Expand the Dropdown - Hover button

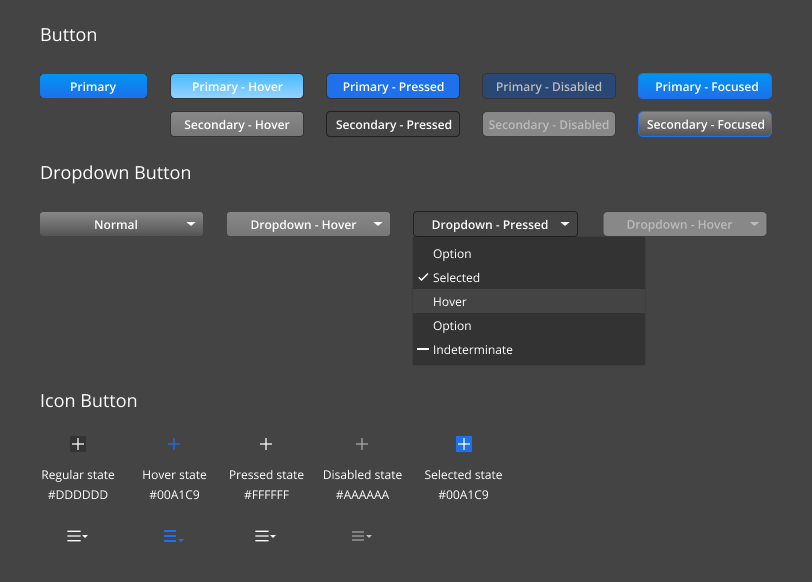pyautogui.click(x=307, y=224)
